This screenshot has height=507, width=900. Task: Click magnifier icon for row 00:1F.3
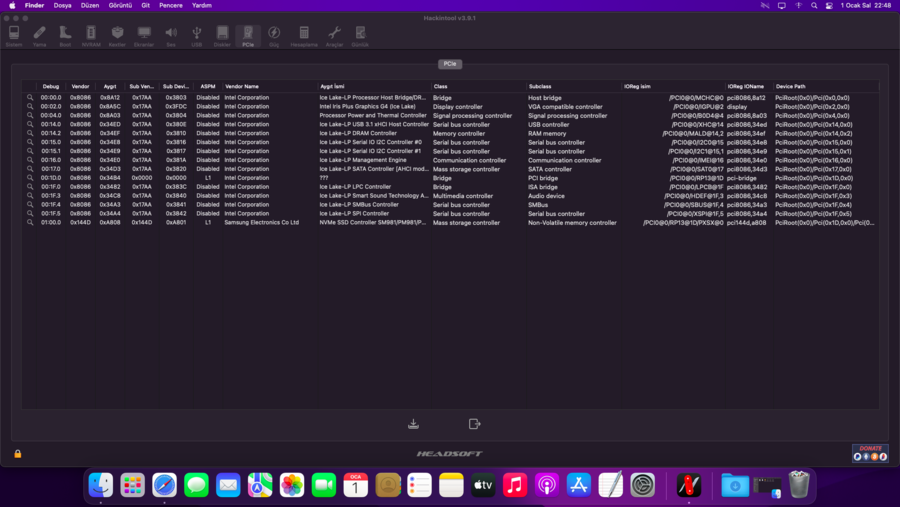30,196
